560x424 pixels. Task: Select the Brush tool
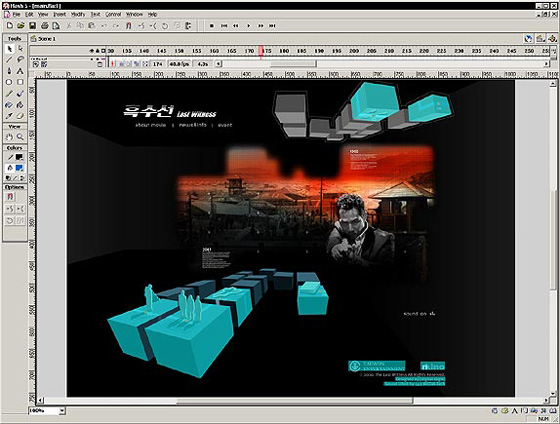pyautogui.click(x=20, y=93)
